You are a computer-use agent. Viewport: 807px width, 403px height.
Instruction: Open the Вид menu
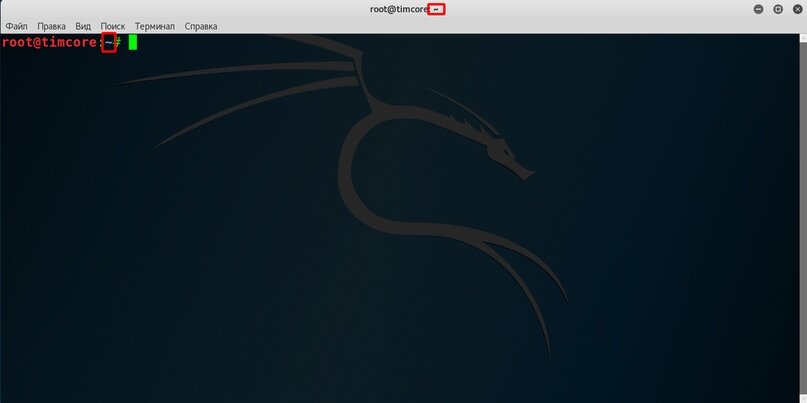coord(83,26)
